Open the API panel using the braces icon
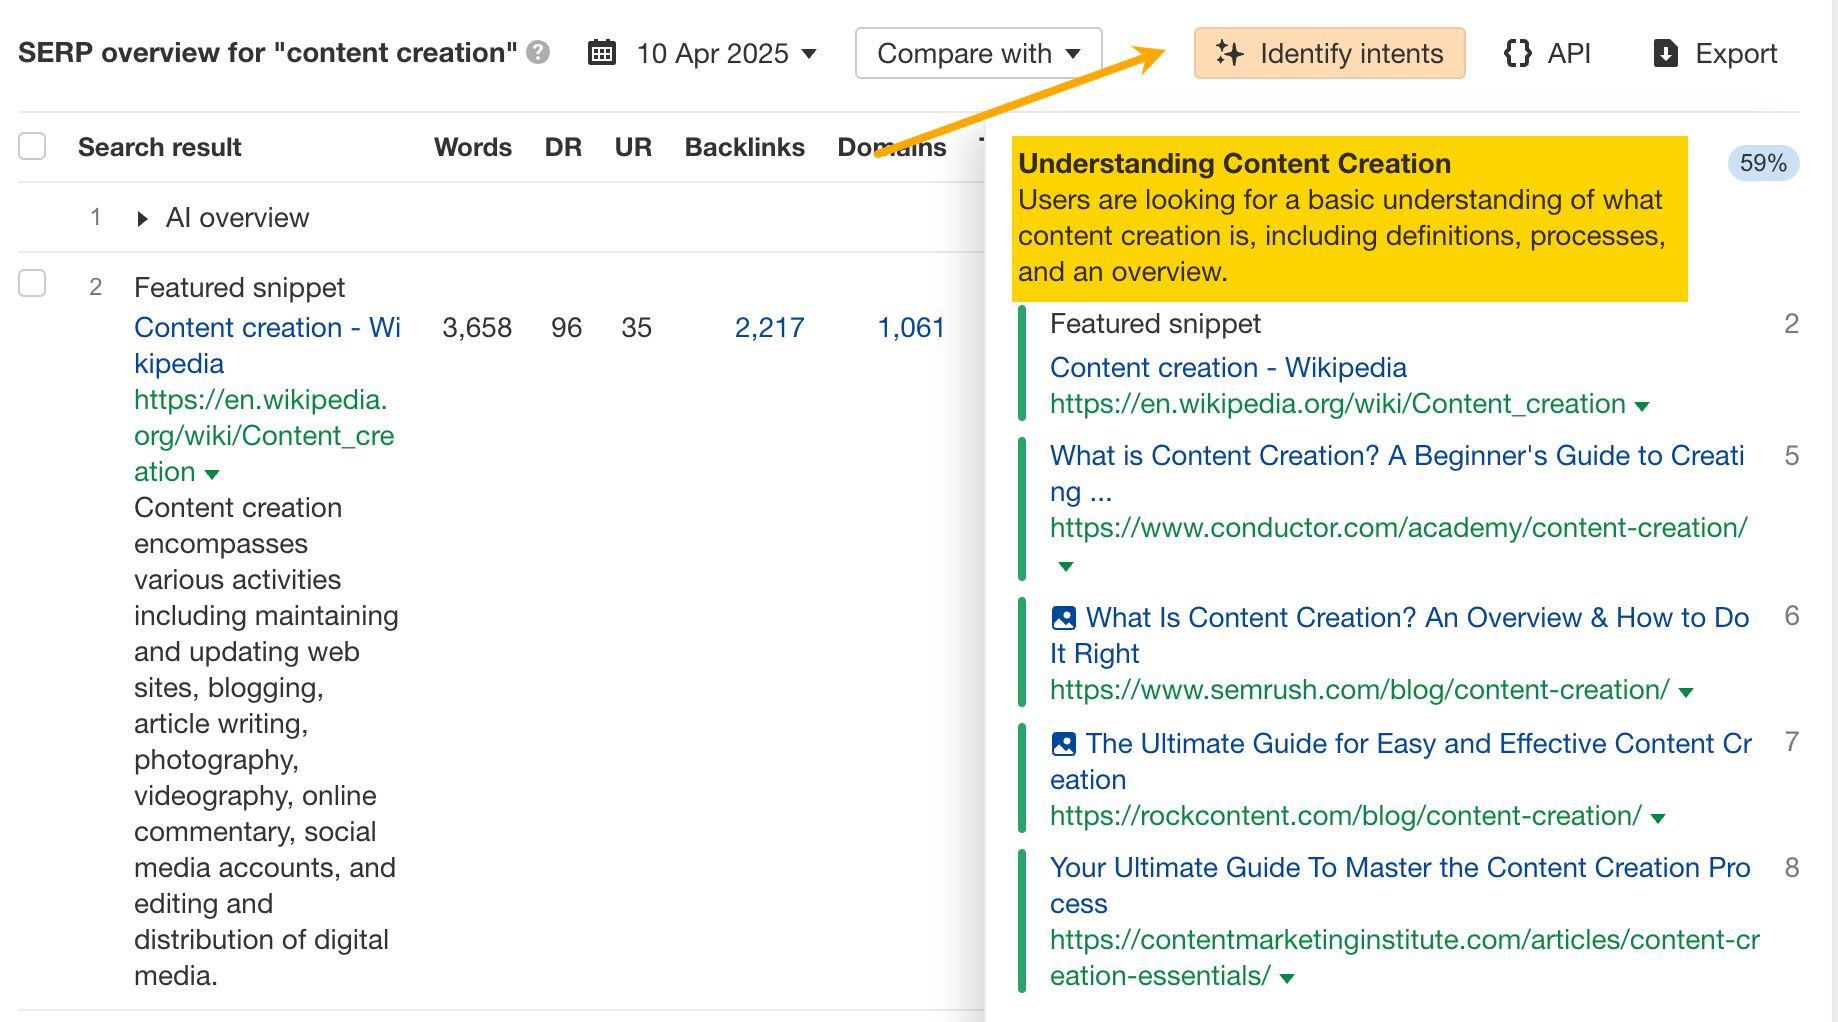This screenshot has width=1838, height=1022. (x=1519, y=53)
